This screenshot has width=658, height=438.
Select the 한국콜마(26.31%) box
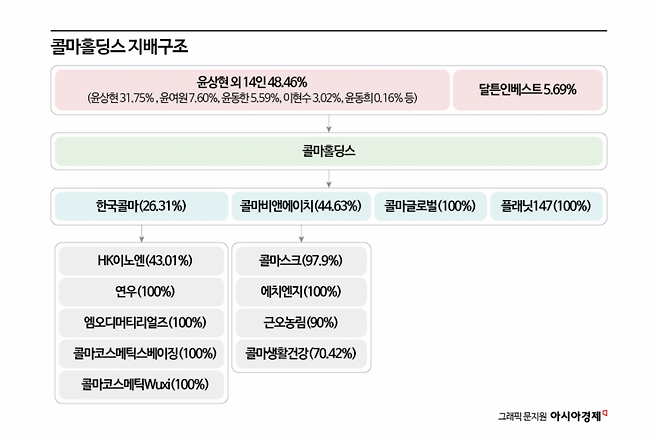141,207
